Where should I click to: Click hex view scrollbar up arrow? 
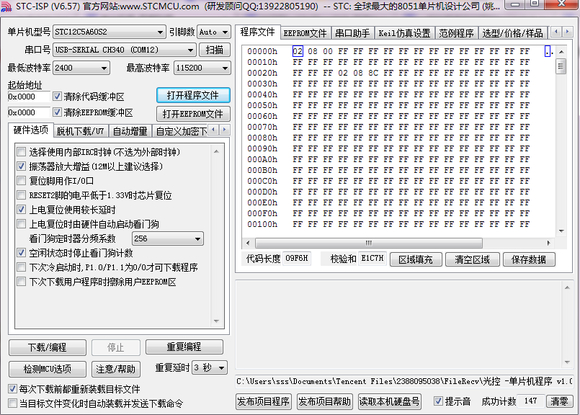tap(561, 52)
